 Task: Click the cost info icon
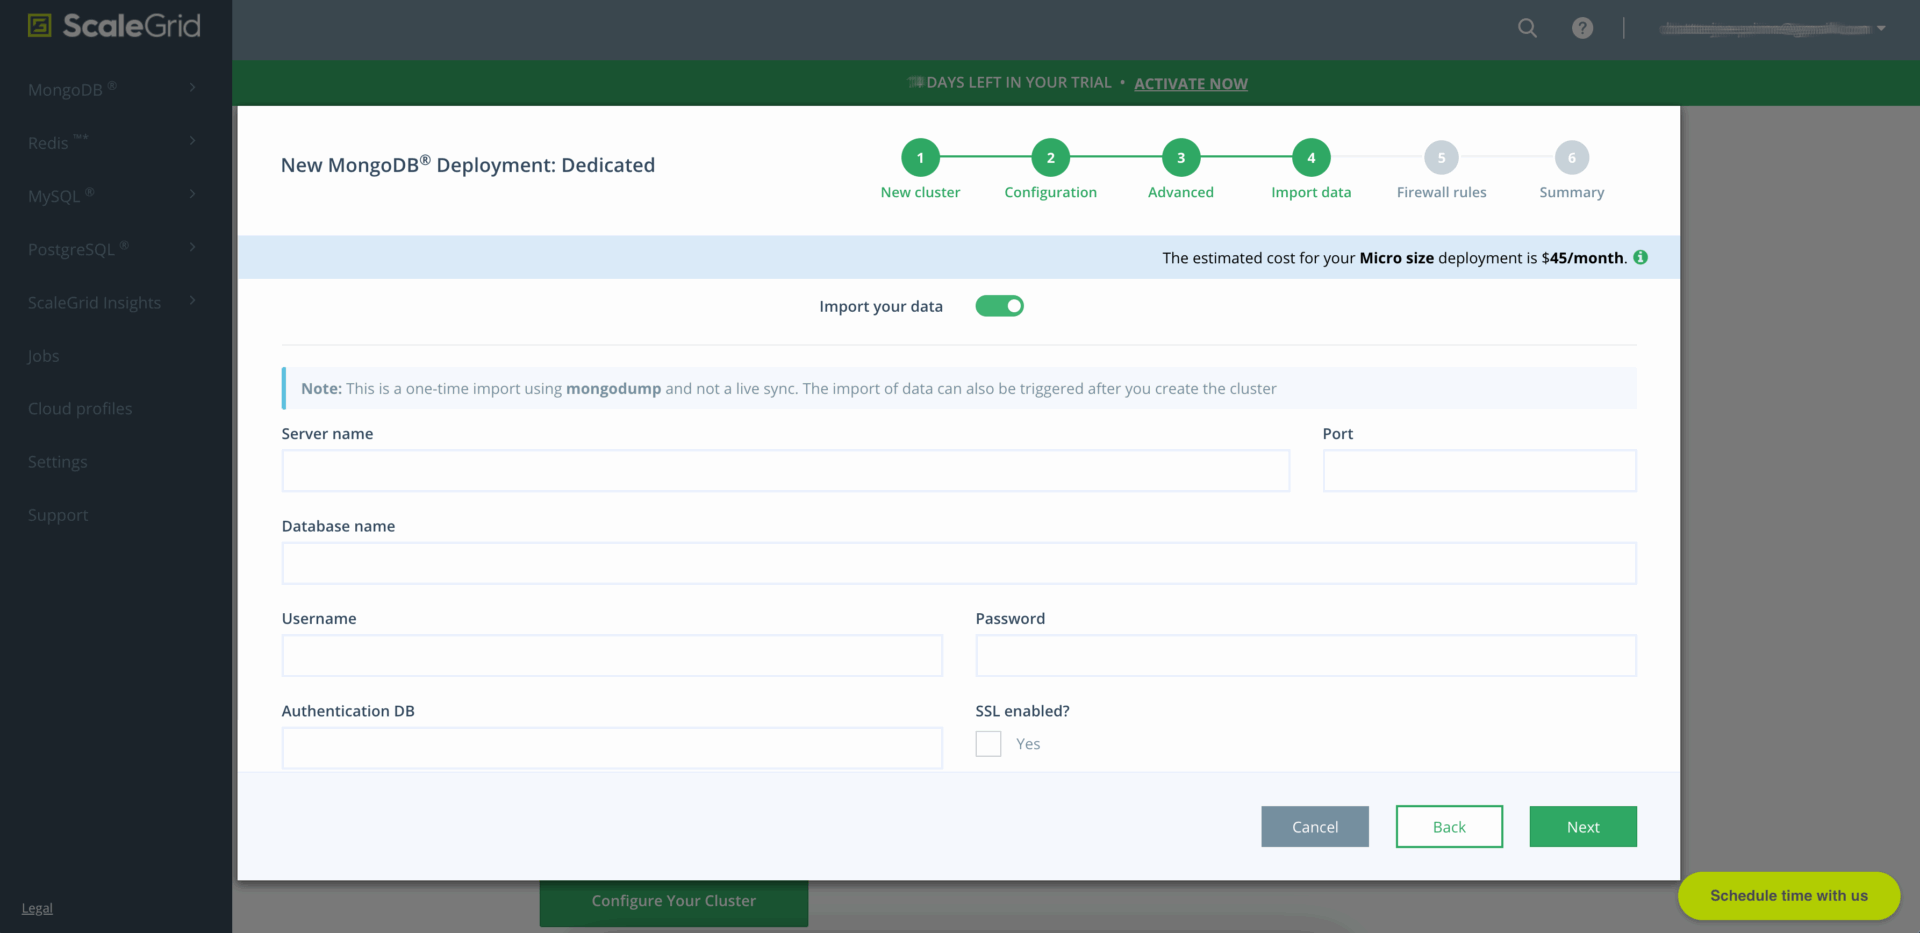(1640, 257)
